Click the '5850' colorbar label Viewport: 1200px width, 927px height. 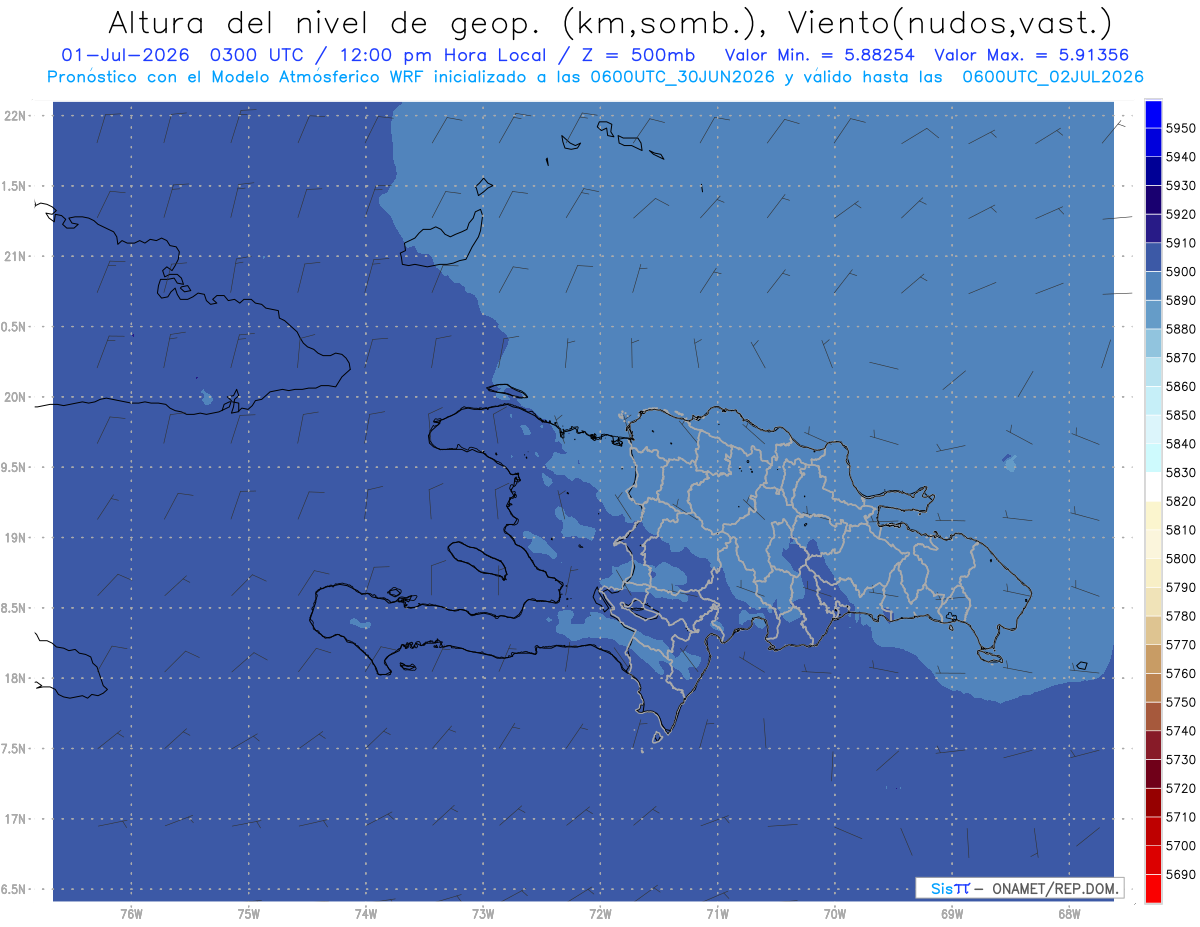[1181, 415]
